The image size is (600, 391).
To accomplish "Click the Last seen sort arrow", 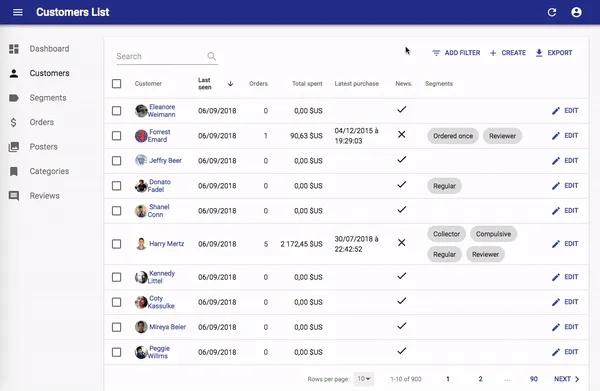I will 230,83.
